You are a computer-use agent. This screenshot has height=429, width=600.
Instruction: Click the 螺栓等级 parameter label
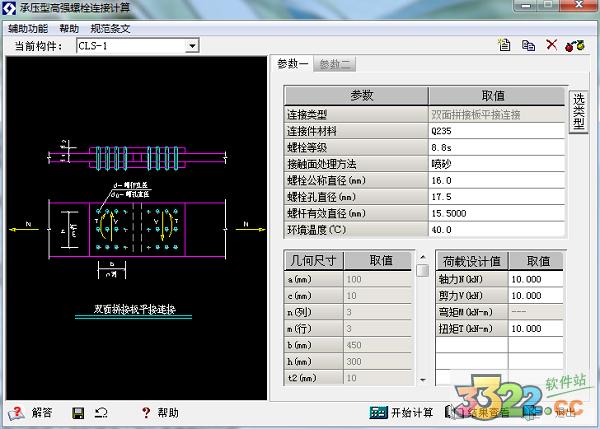tap(356, 148)
